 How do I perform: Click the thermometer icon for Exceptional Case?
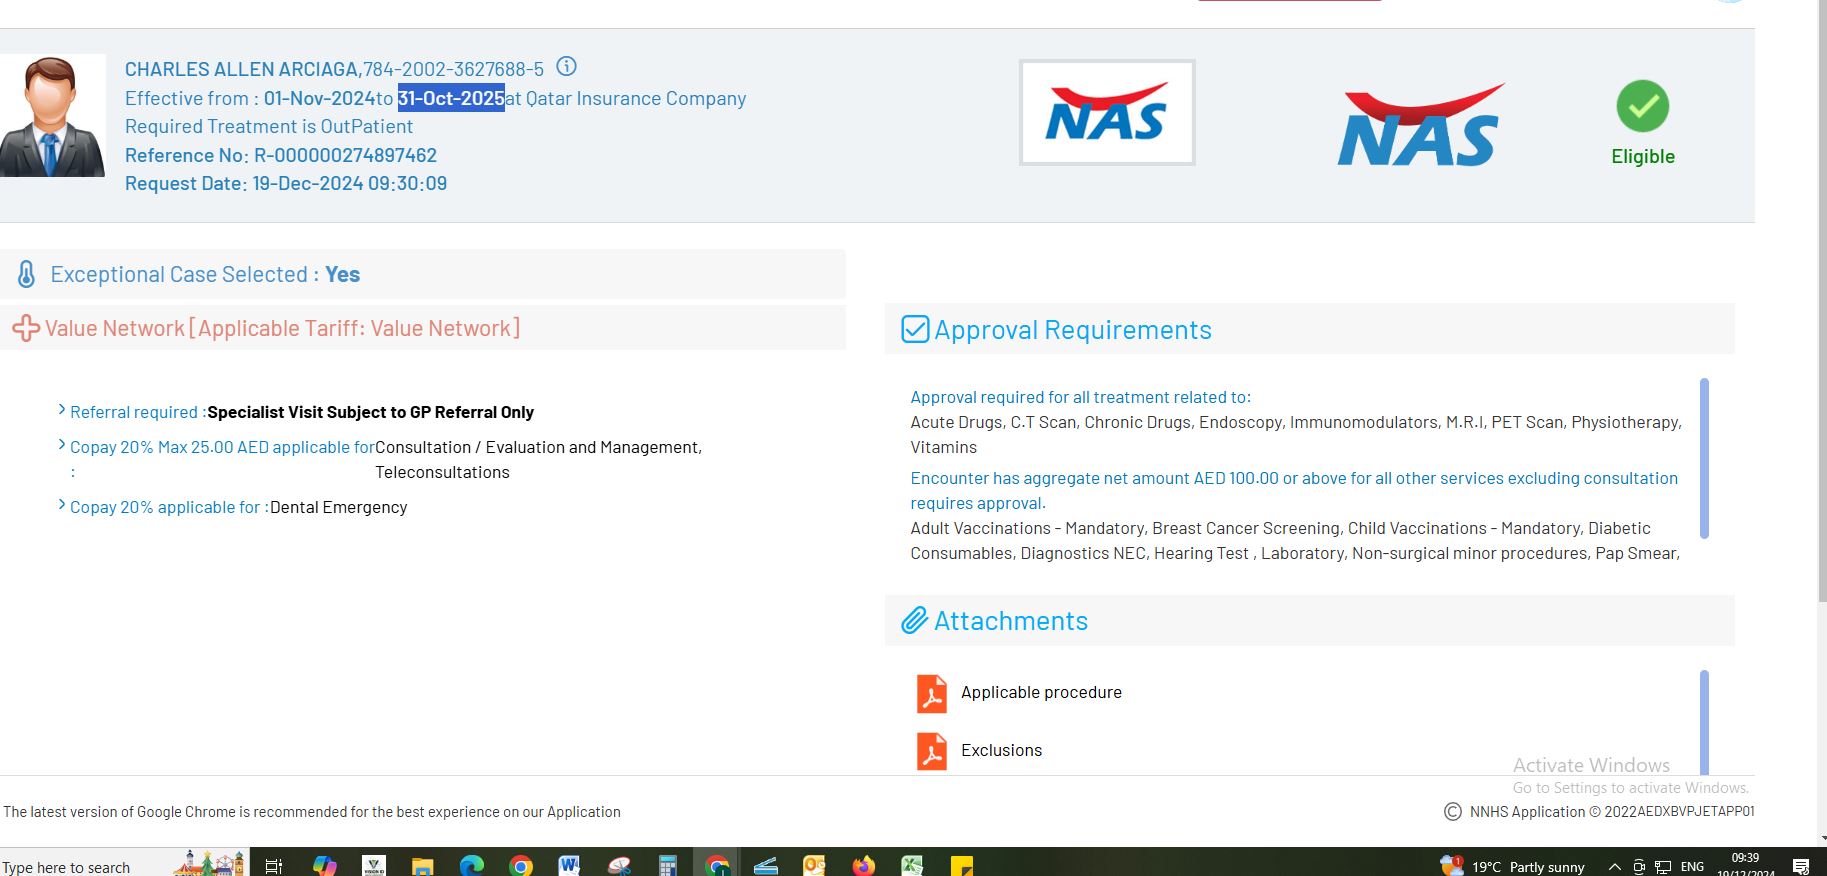tap(27, 274)
